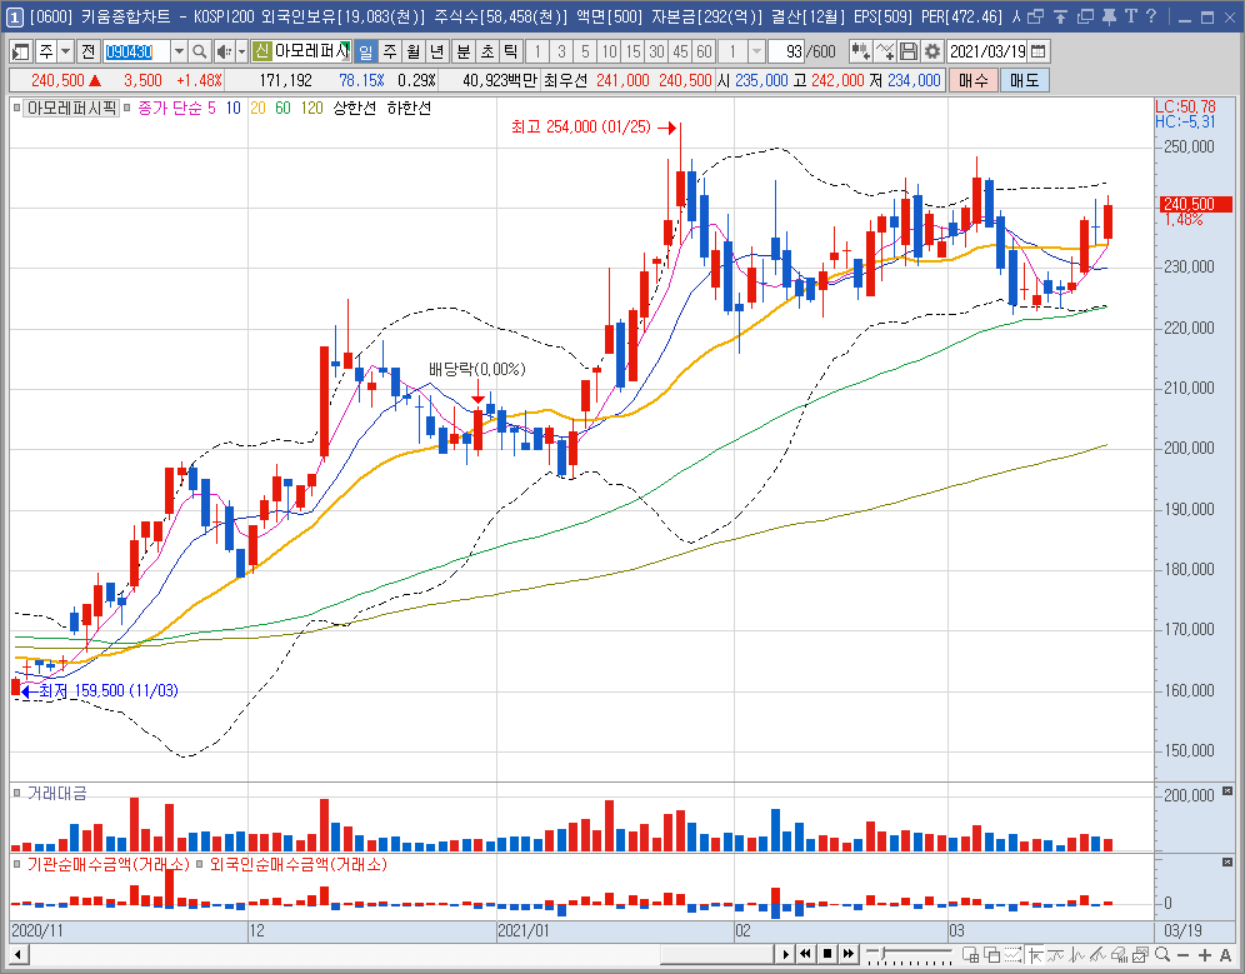Click the horizontal scrollbar left arrow

point(18,954)
